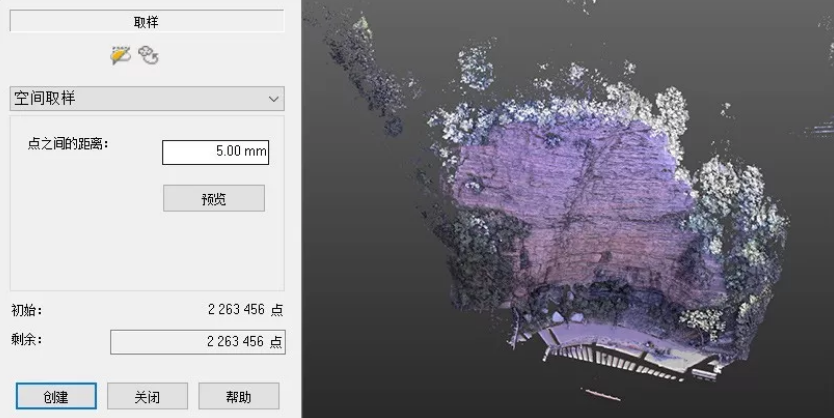The image size is (834, 418).
Task: Click the 剩余 label text
Action: tap(27, 340)
